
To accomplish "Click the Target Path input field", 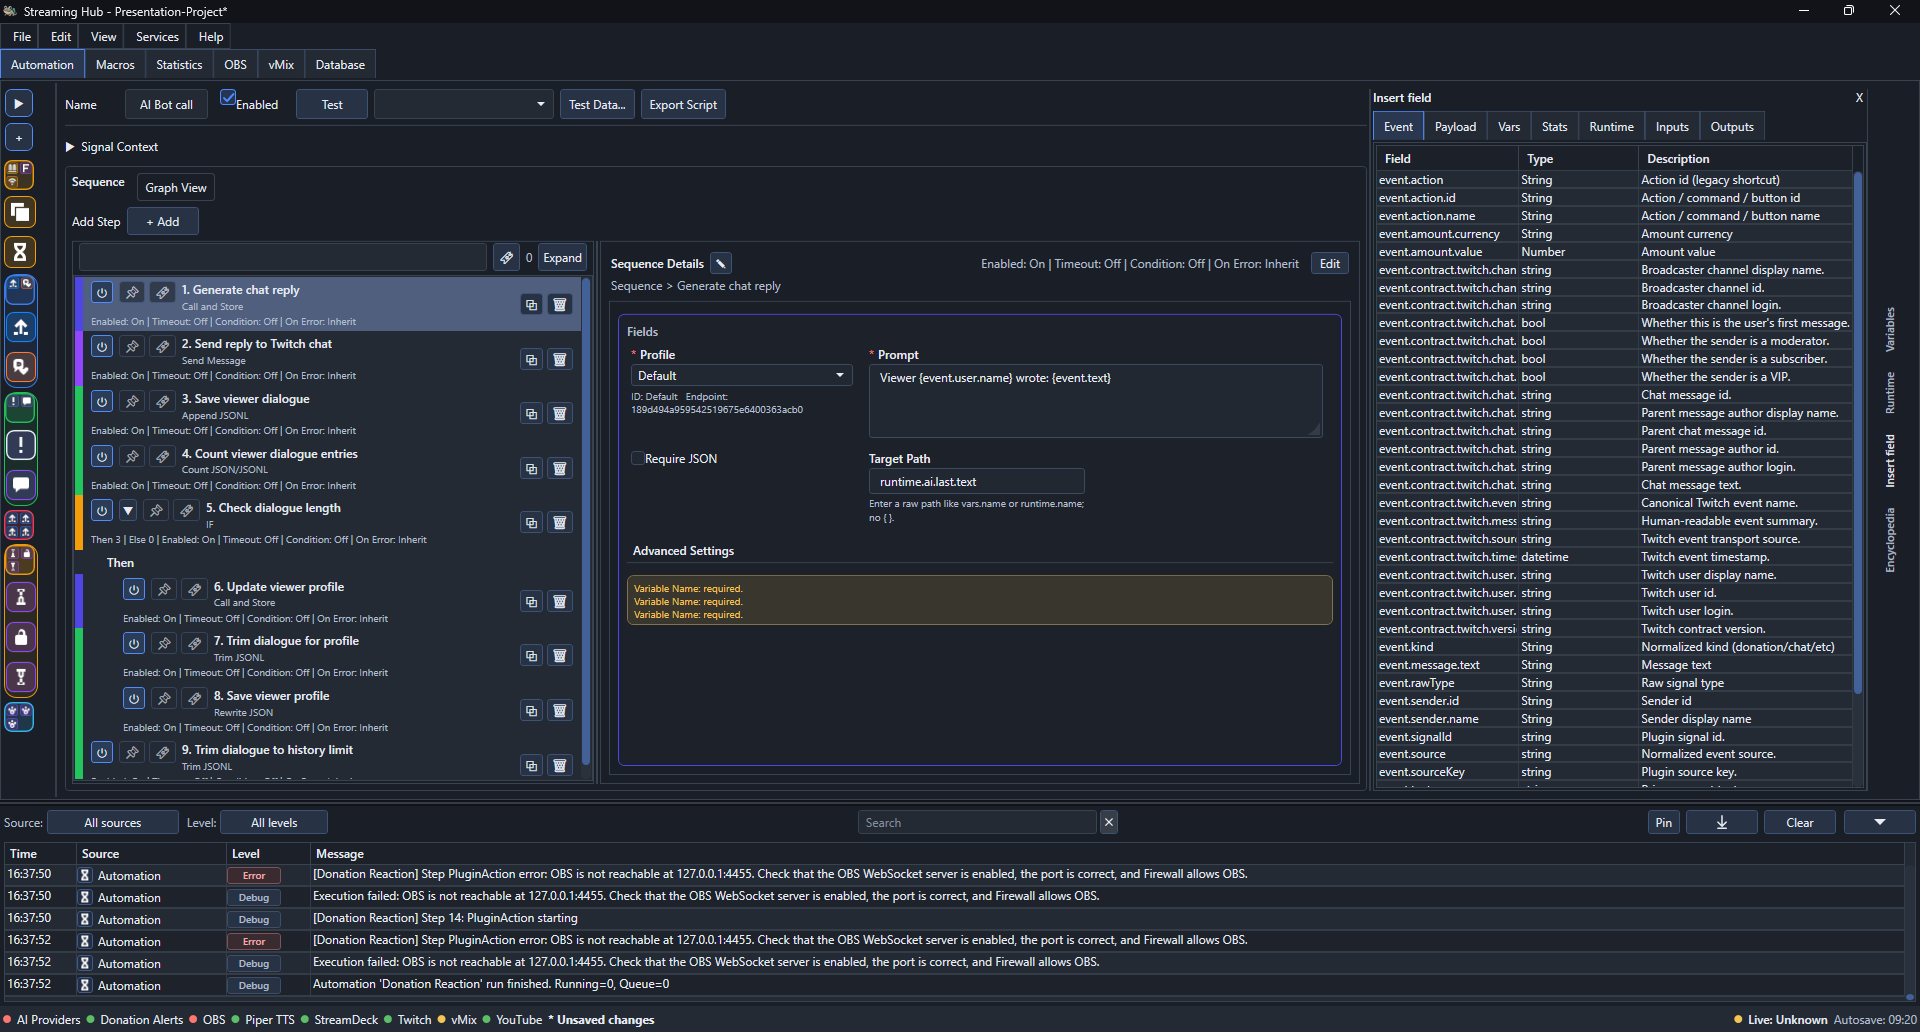I will pos(976,481).
